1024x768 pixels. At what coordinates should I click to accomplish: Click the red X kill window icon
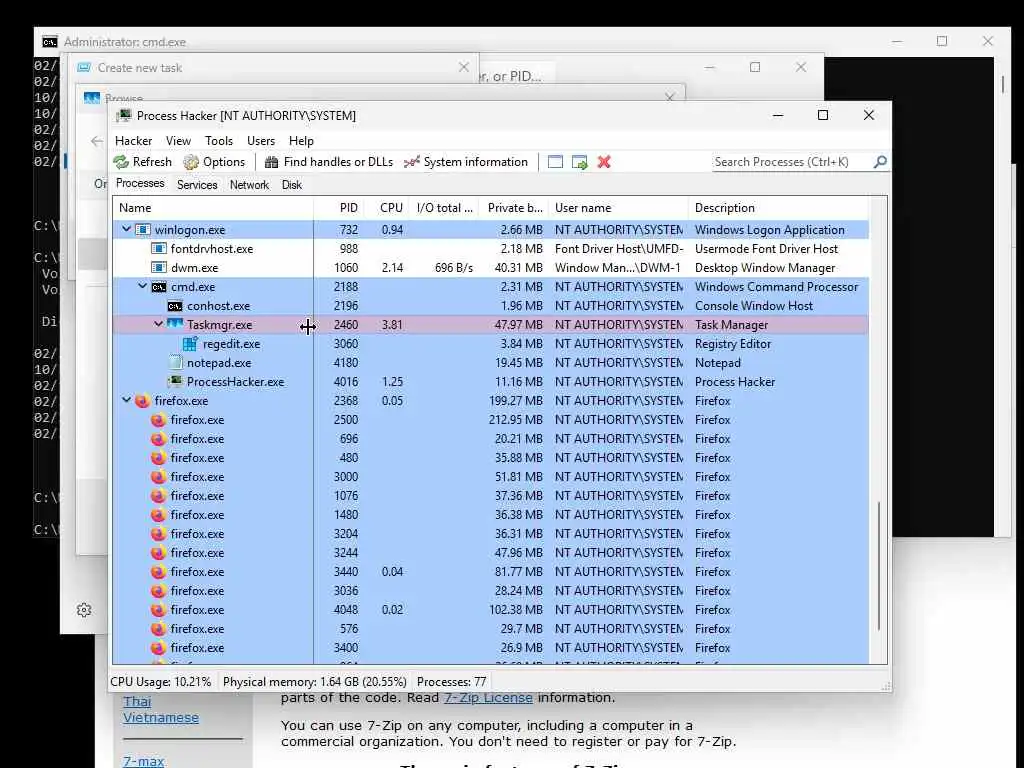pos(604,162)
